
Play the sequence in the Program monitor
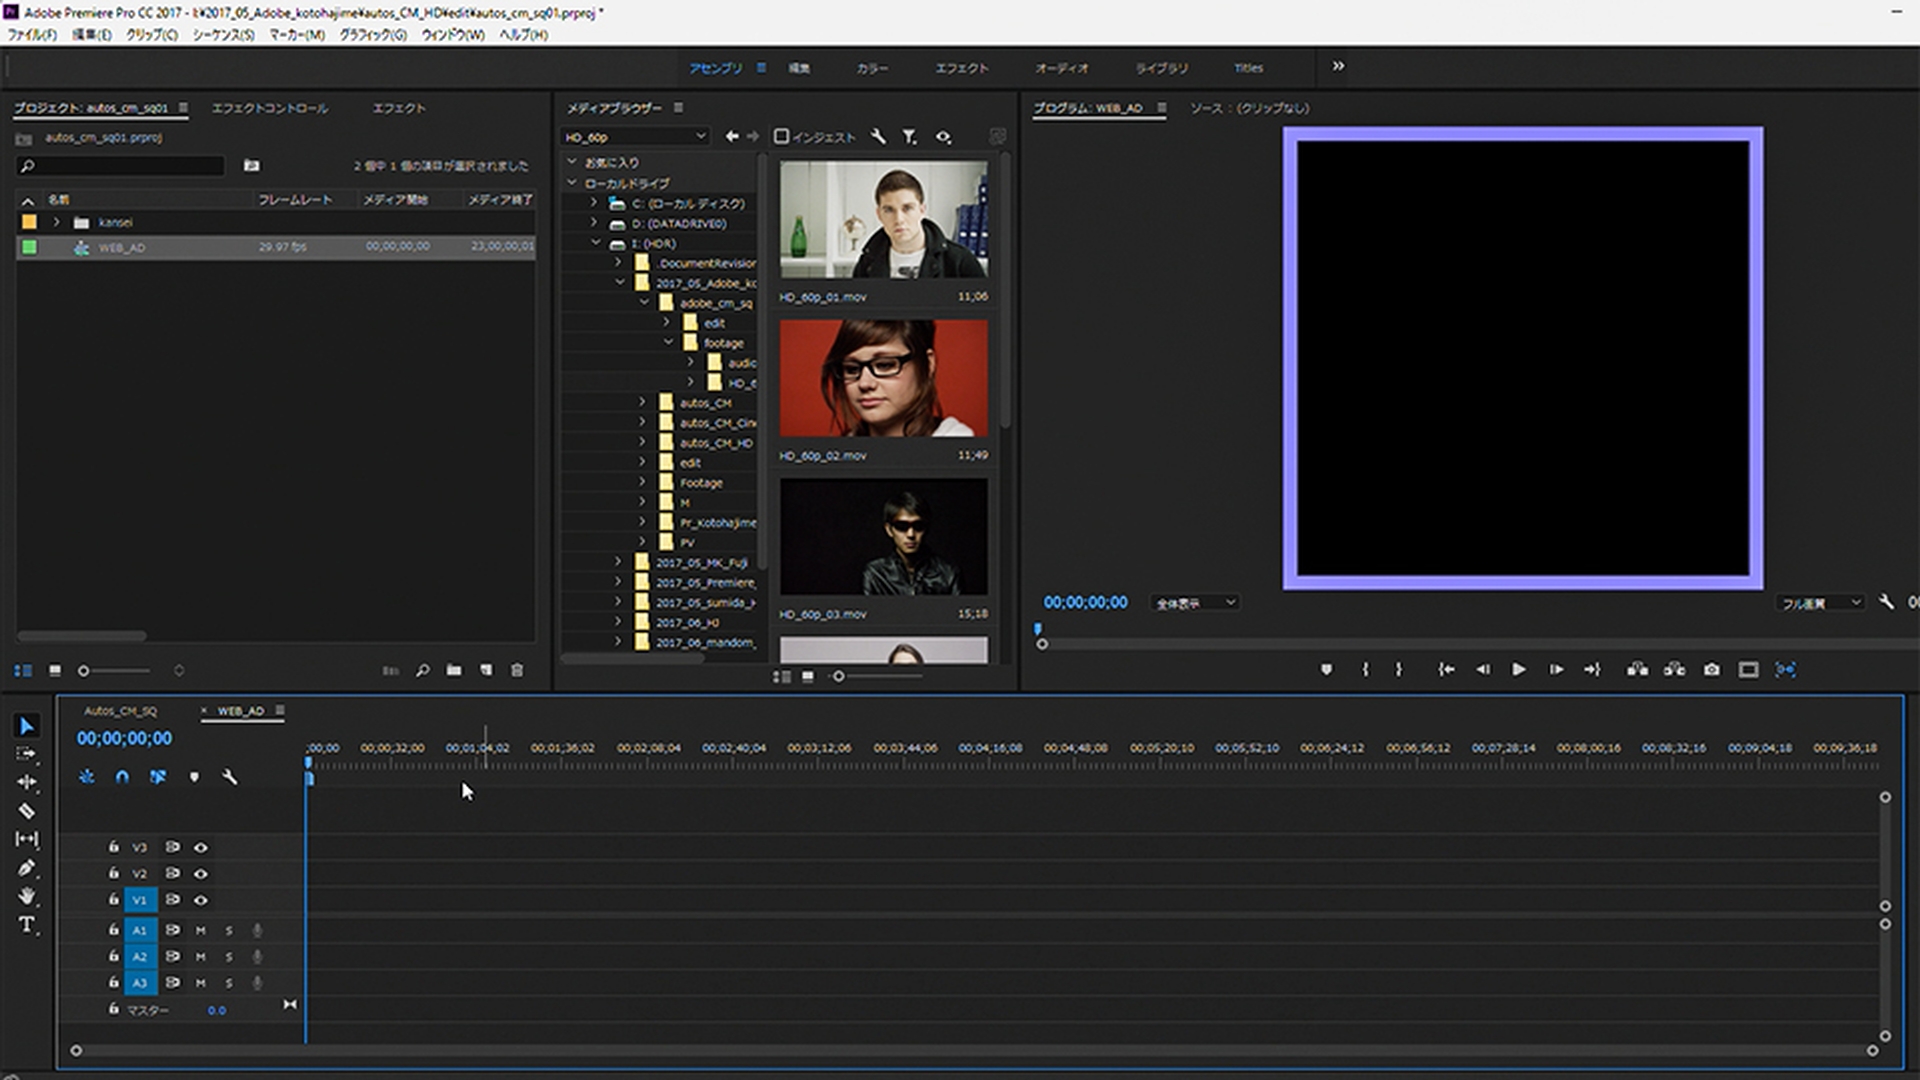click(x=1518, y=669)
